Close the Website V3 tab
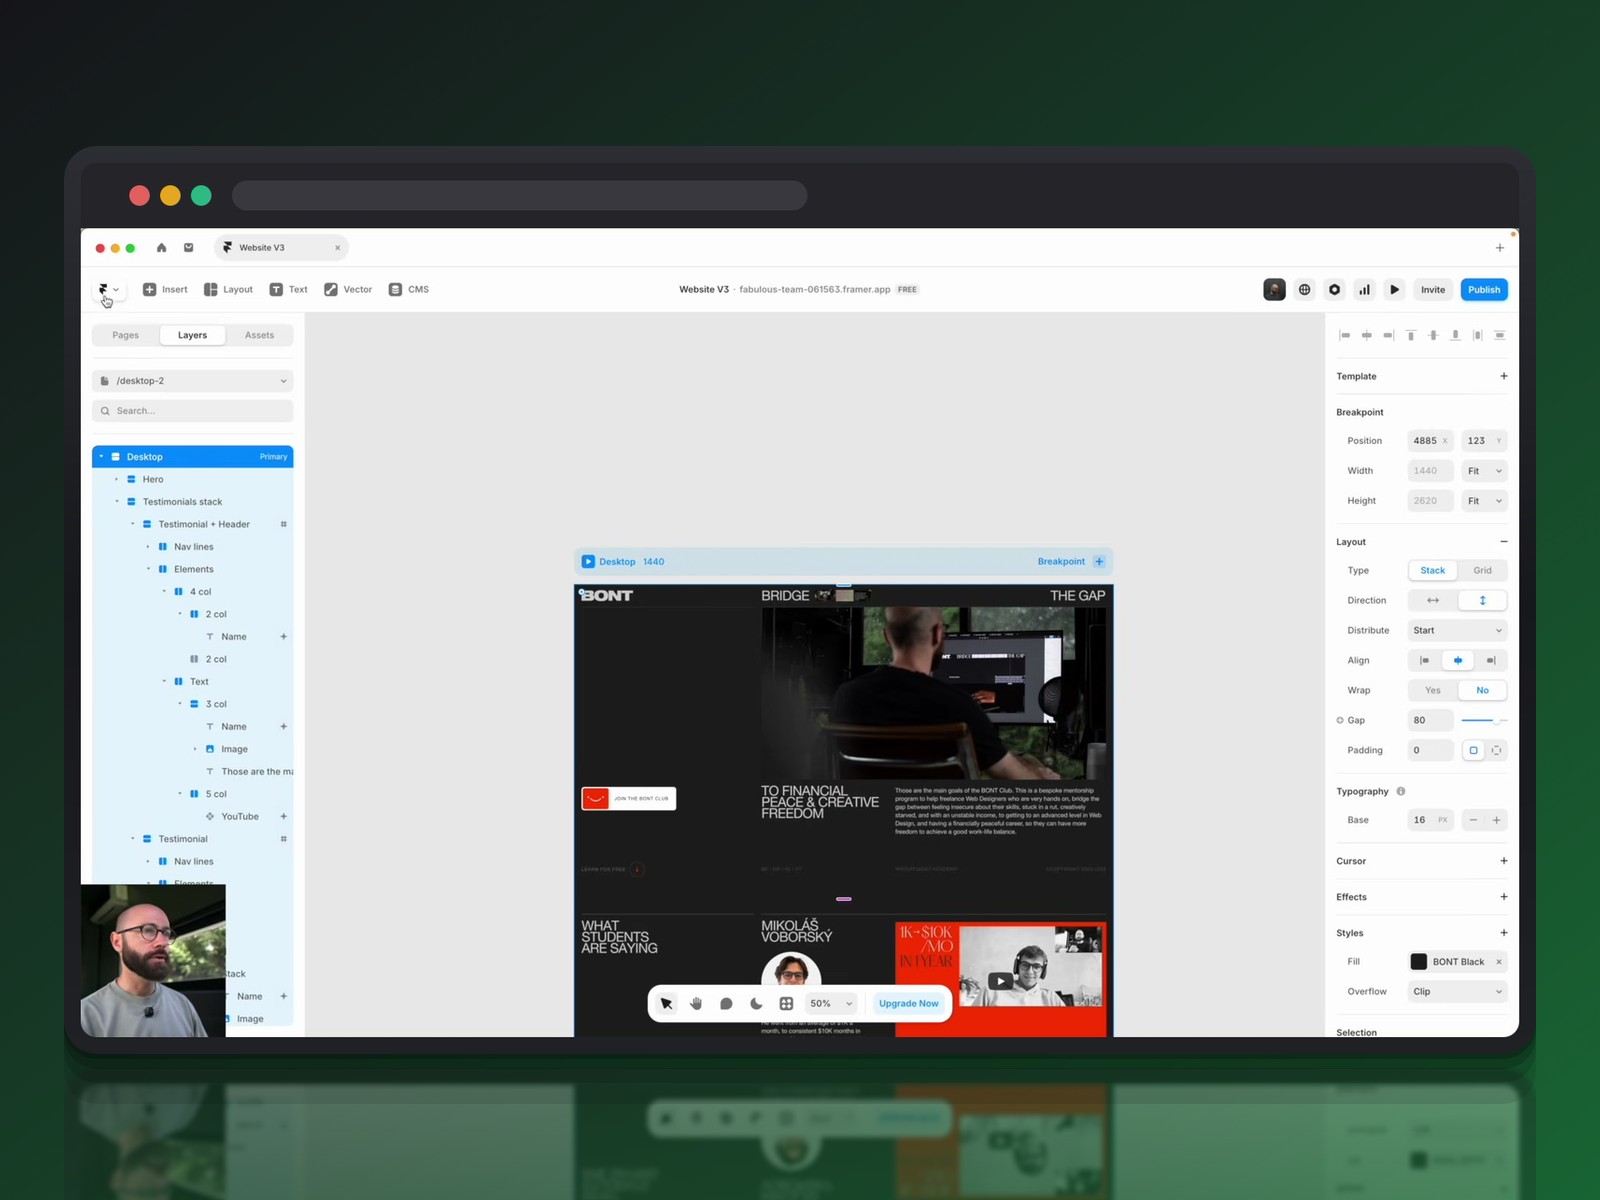This screenshot has height=1200, width=1600. click(337, 248)
